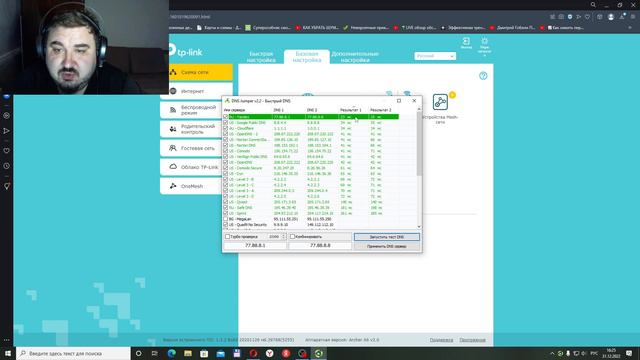Open the Приложение link in the footer
The width and height of the screenshot is (640, 360).
(472, 340)
